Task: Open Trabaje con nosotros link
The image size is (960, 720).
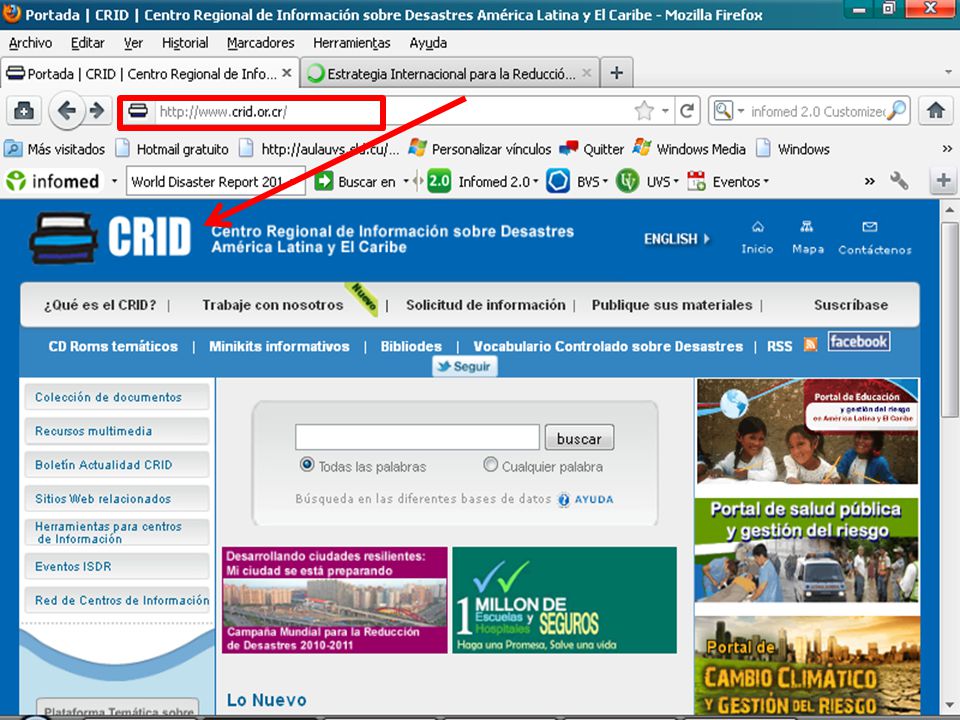Action: click(x=272, y=305)
